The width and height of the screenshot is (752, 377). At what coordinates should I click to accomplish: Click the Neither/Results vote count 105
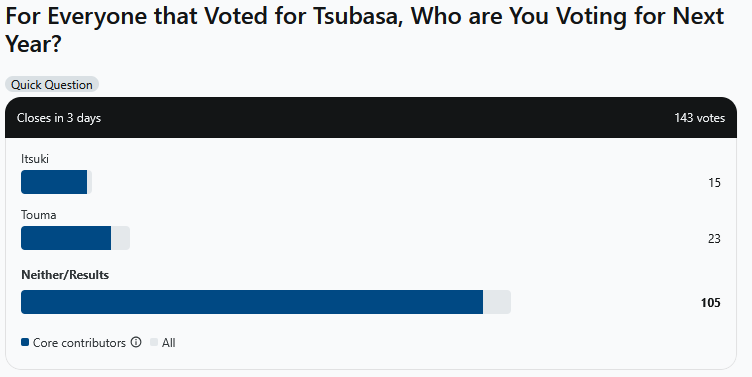(x=710, y=303)
